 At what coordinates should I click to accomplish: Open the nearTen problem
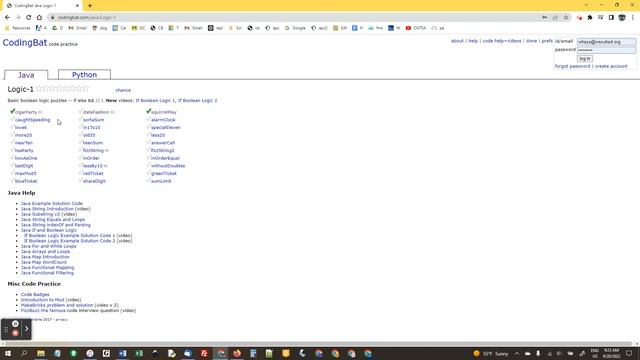coord(24,143)
